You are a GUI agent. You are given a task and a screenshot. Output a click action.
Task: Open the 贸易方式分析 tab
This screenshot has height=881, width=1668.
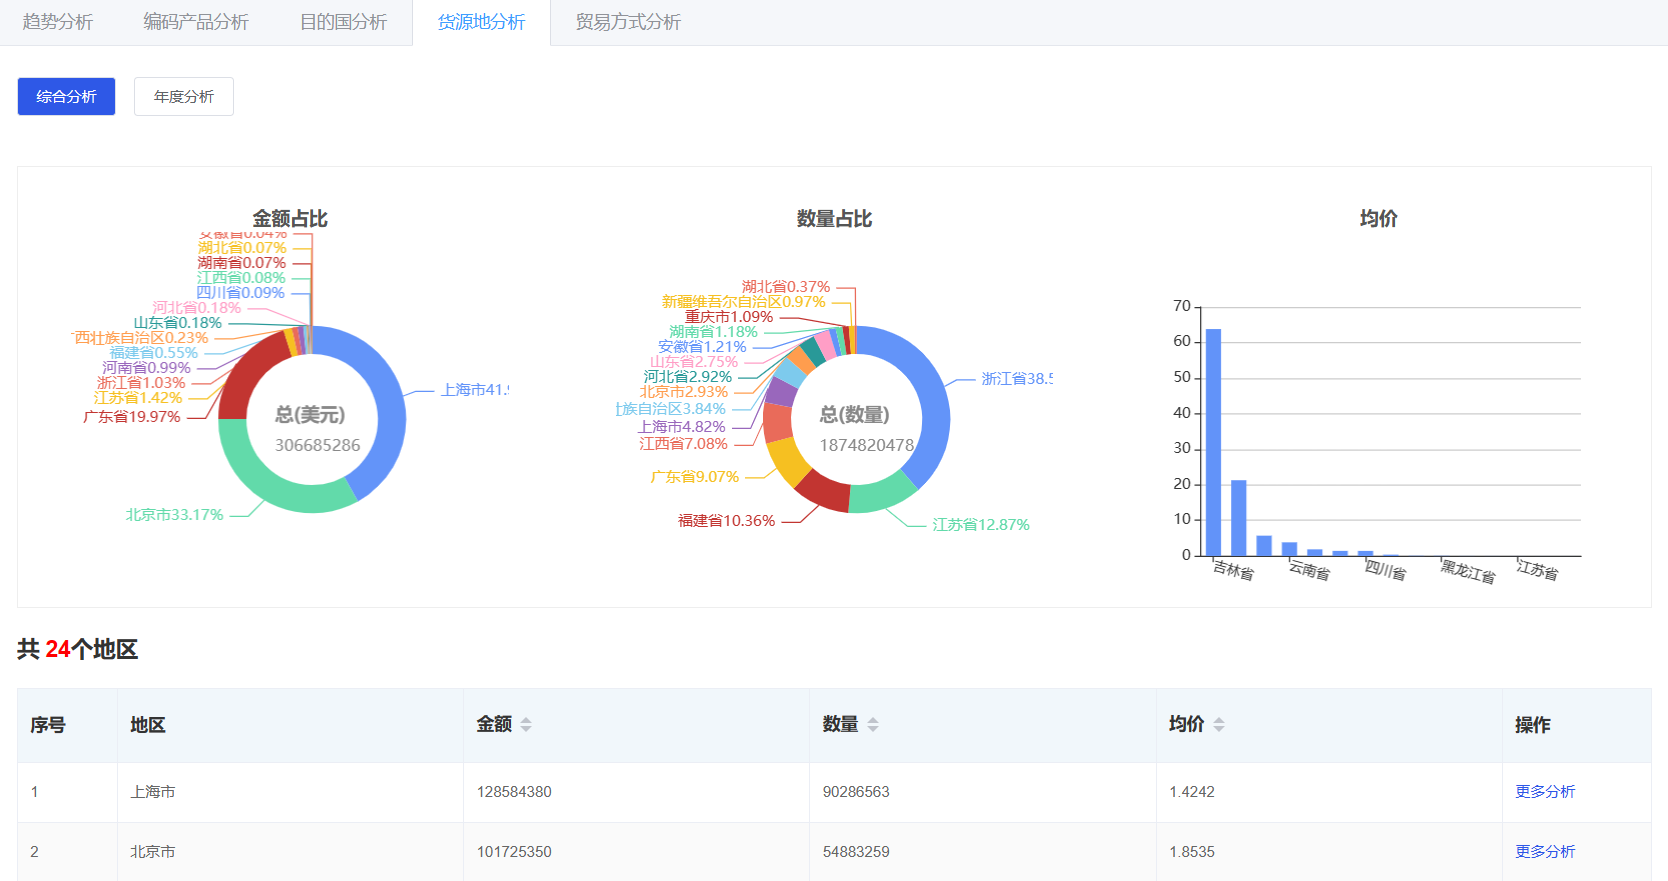click(x=628, y=22)
